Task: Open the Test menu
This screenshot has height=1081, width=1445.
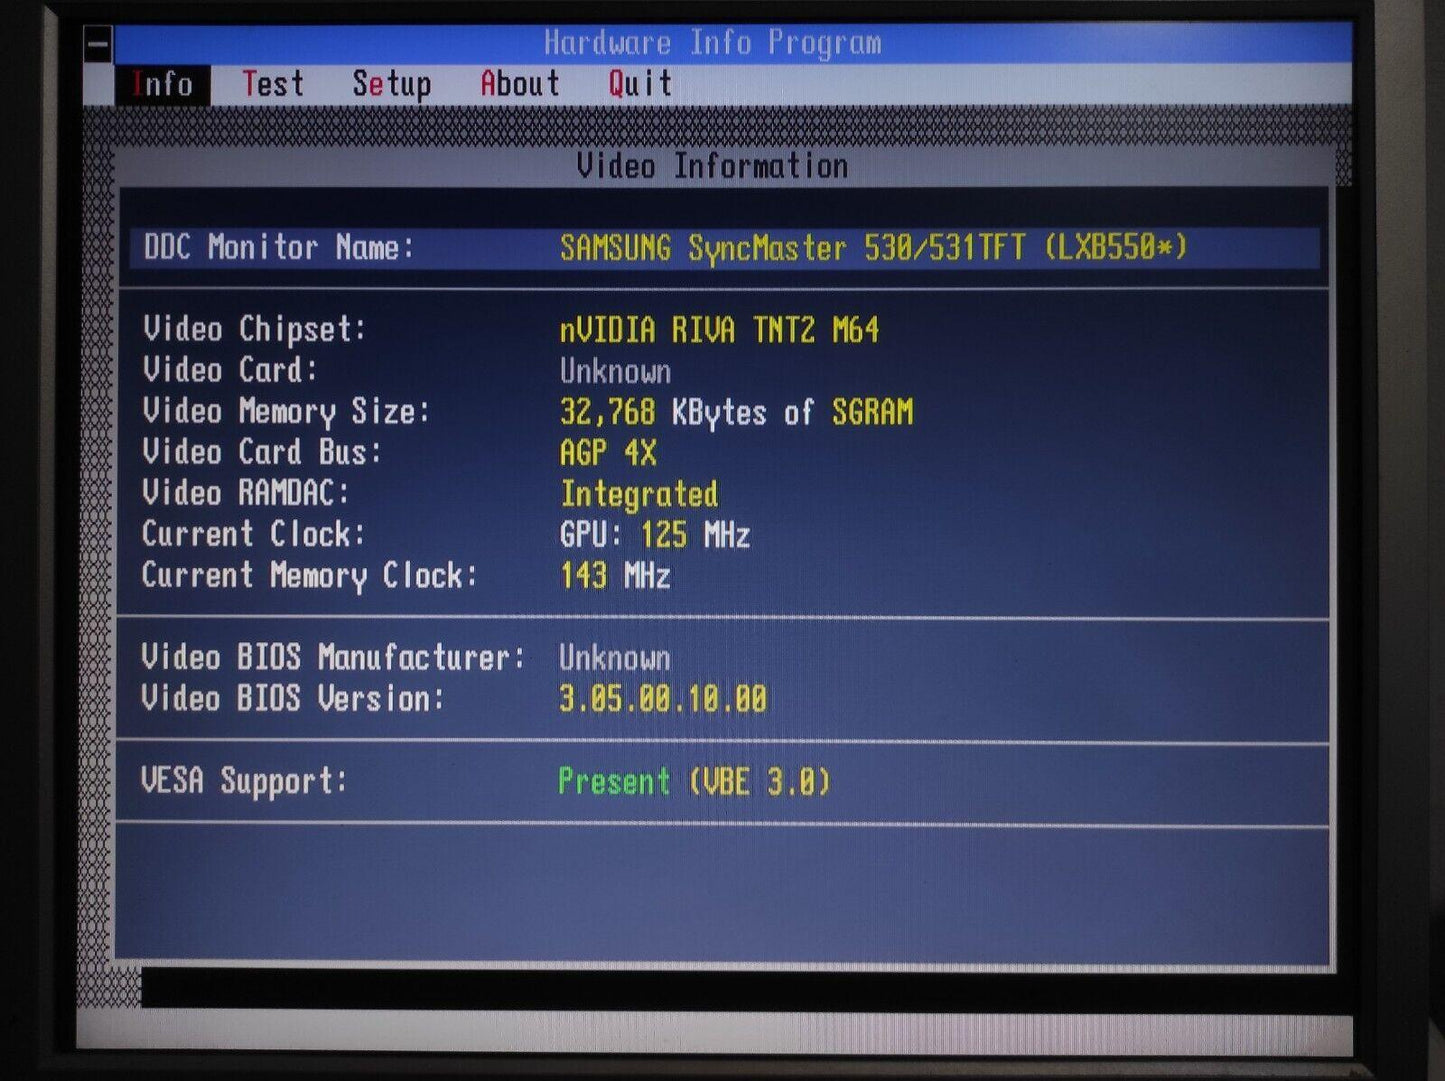Action: coord(272,84)
